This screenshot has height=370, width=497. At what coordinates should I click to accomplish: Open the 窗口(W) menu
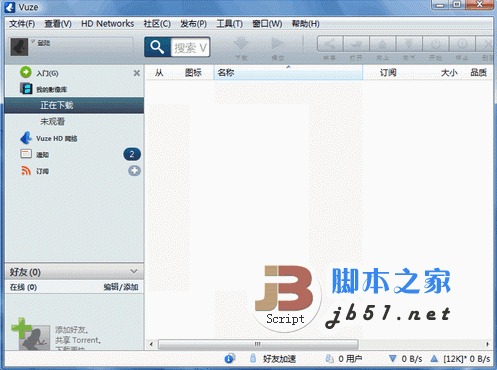click(x=267, y=24)
